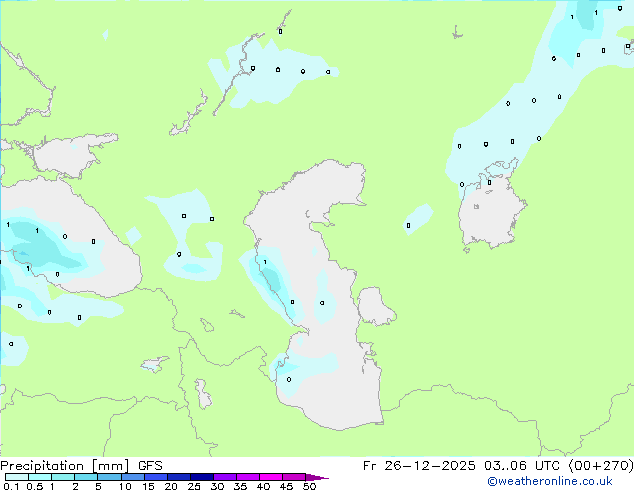Image resolution: width=634 pixels, height=490 pixels.
Task: Click the Sea of Azov on the map
Action: click(x=69, y=156)
